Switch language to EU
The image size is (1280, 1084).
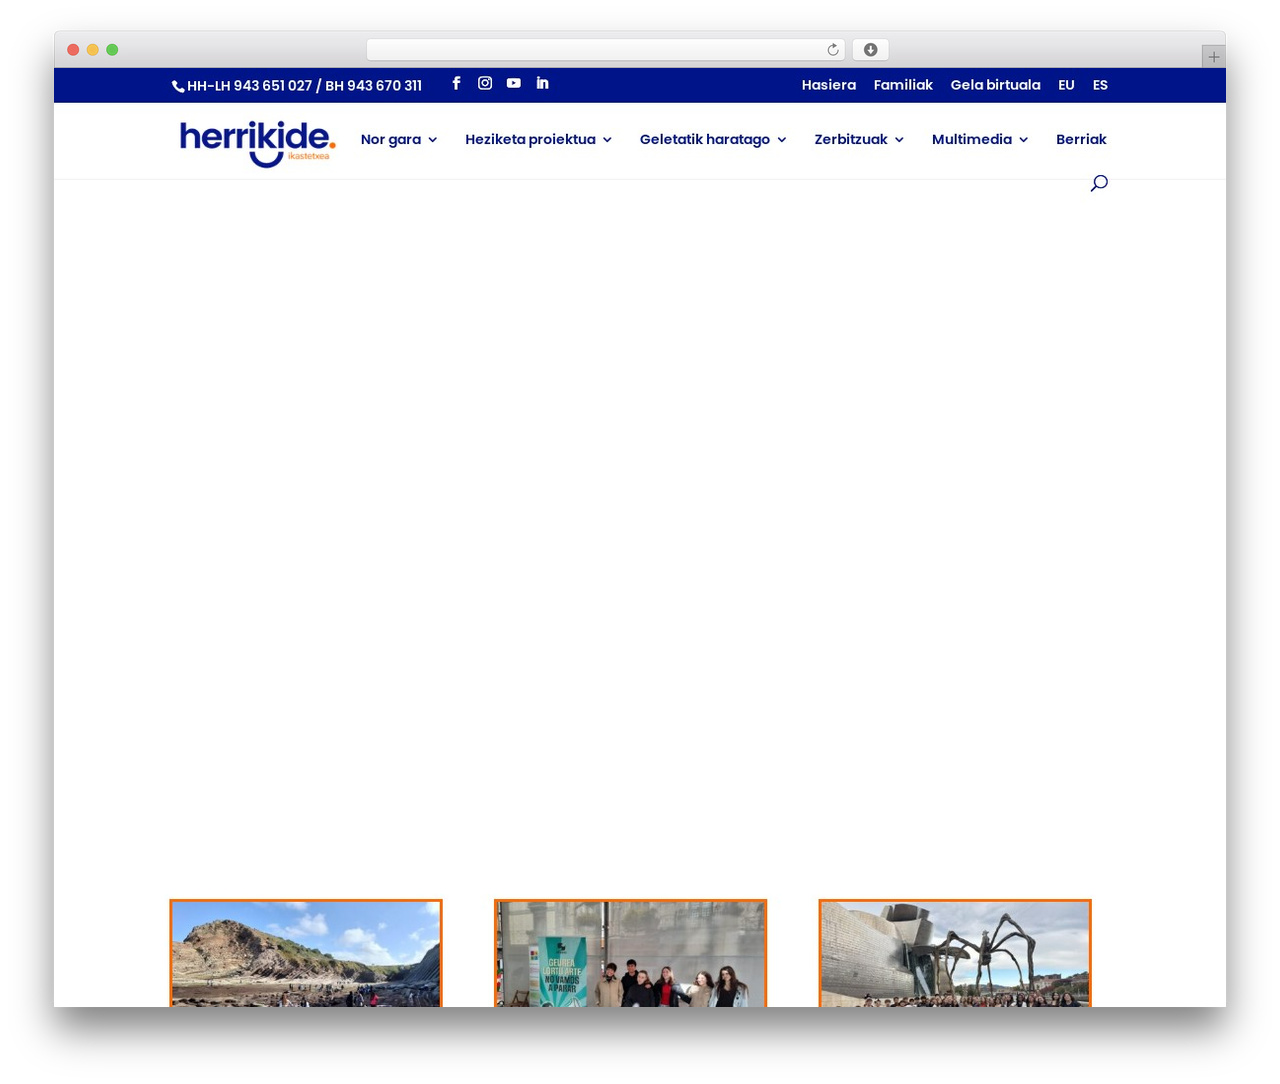pyautogui.click(x=1066, y=85)
